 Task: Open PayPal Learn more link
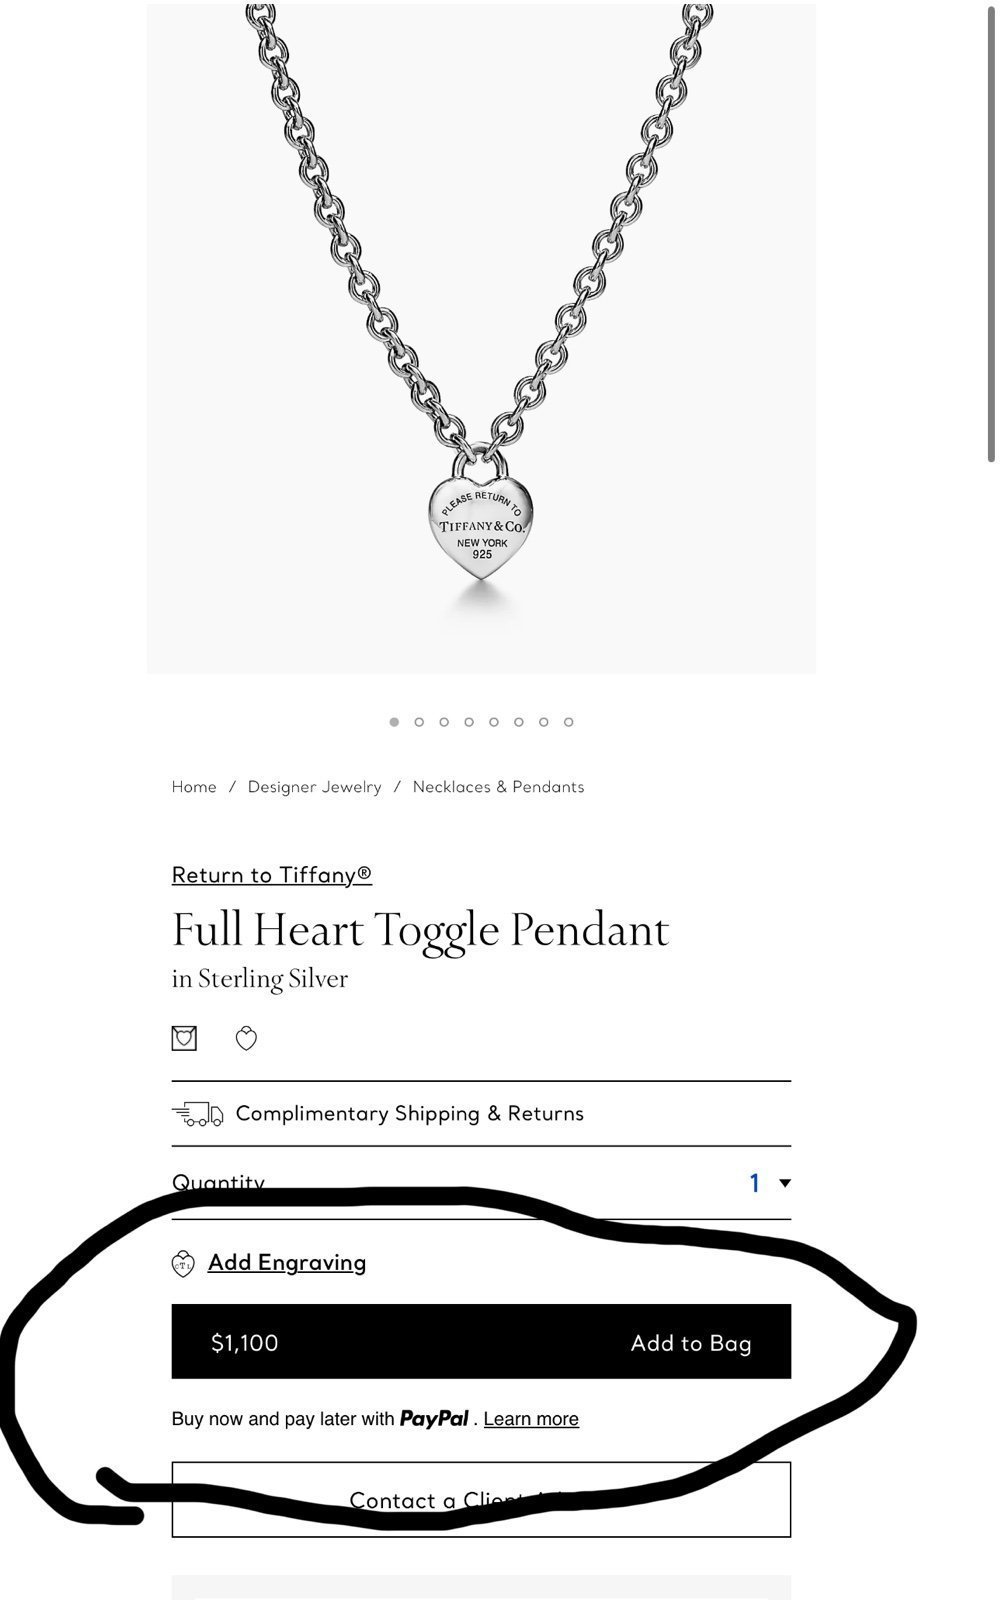531,1419
